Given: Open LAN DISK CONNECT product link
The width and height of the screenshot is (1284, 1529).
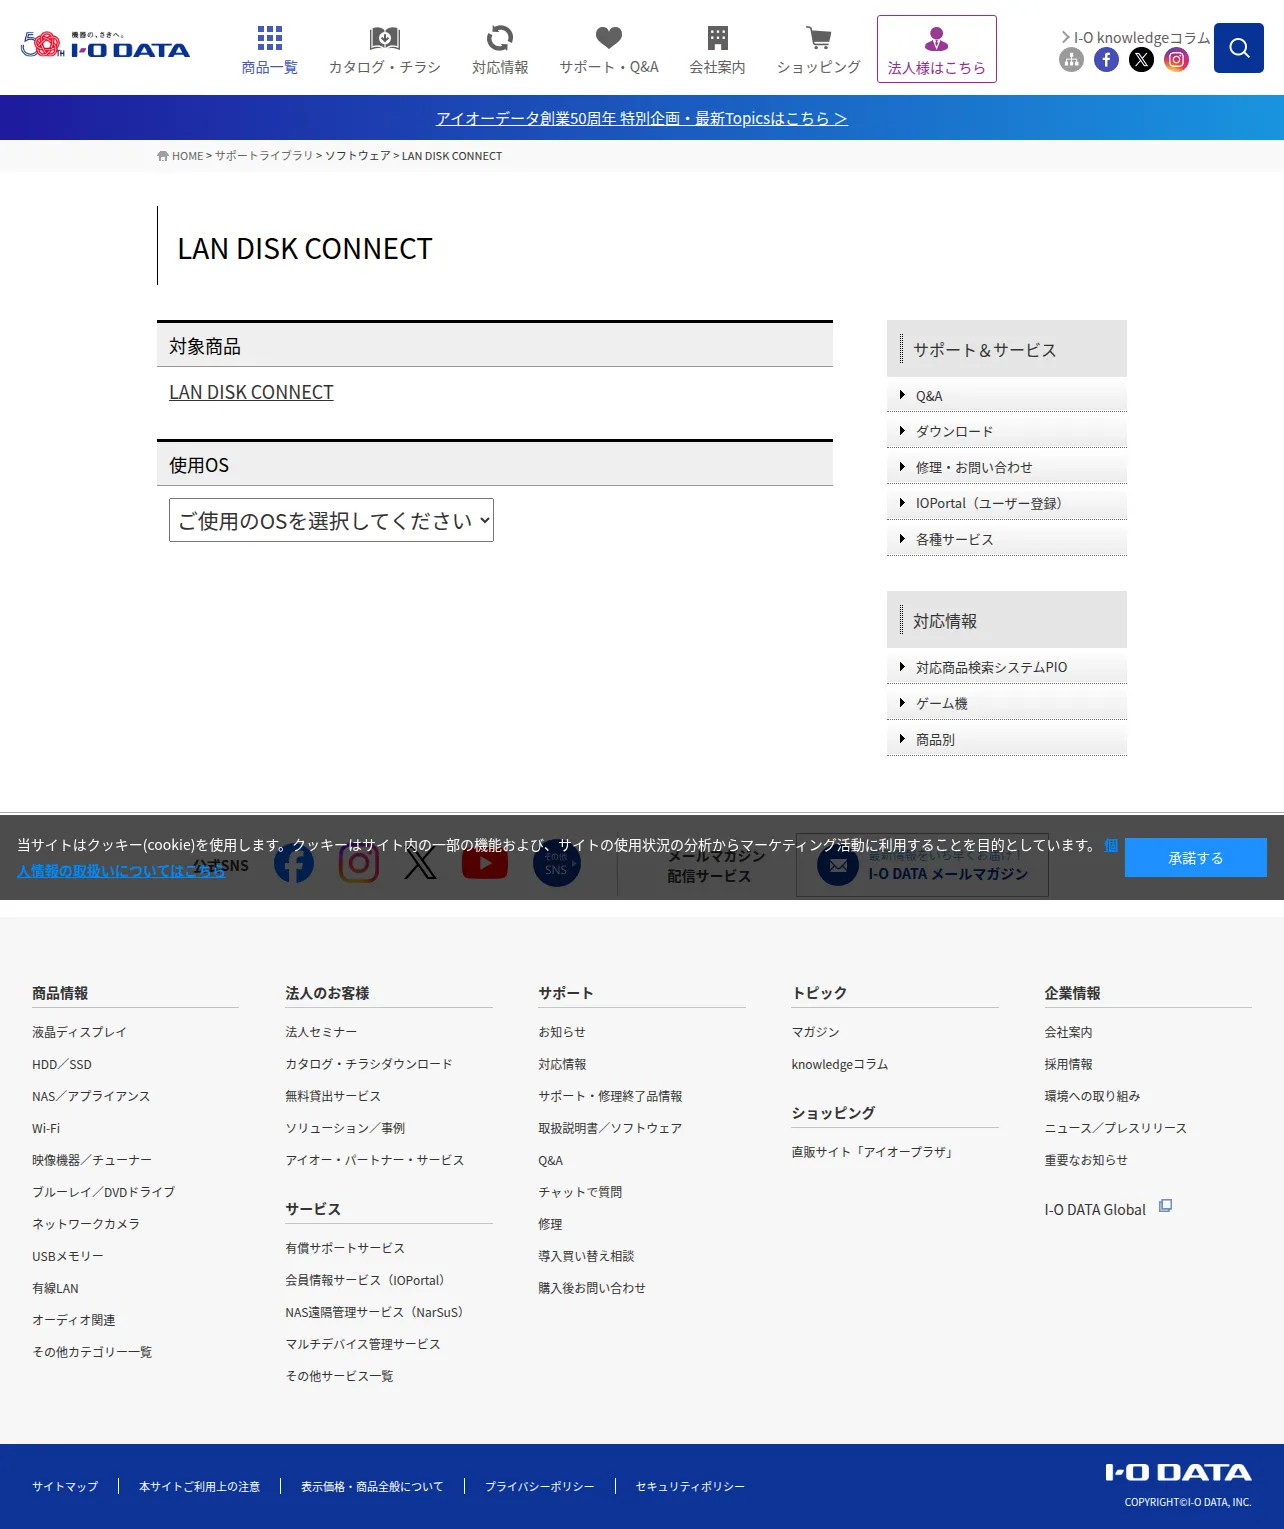Looking at the screenshot, I should pos(251,392).
